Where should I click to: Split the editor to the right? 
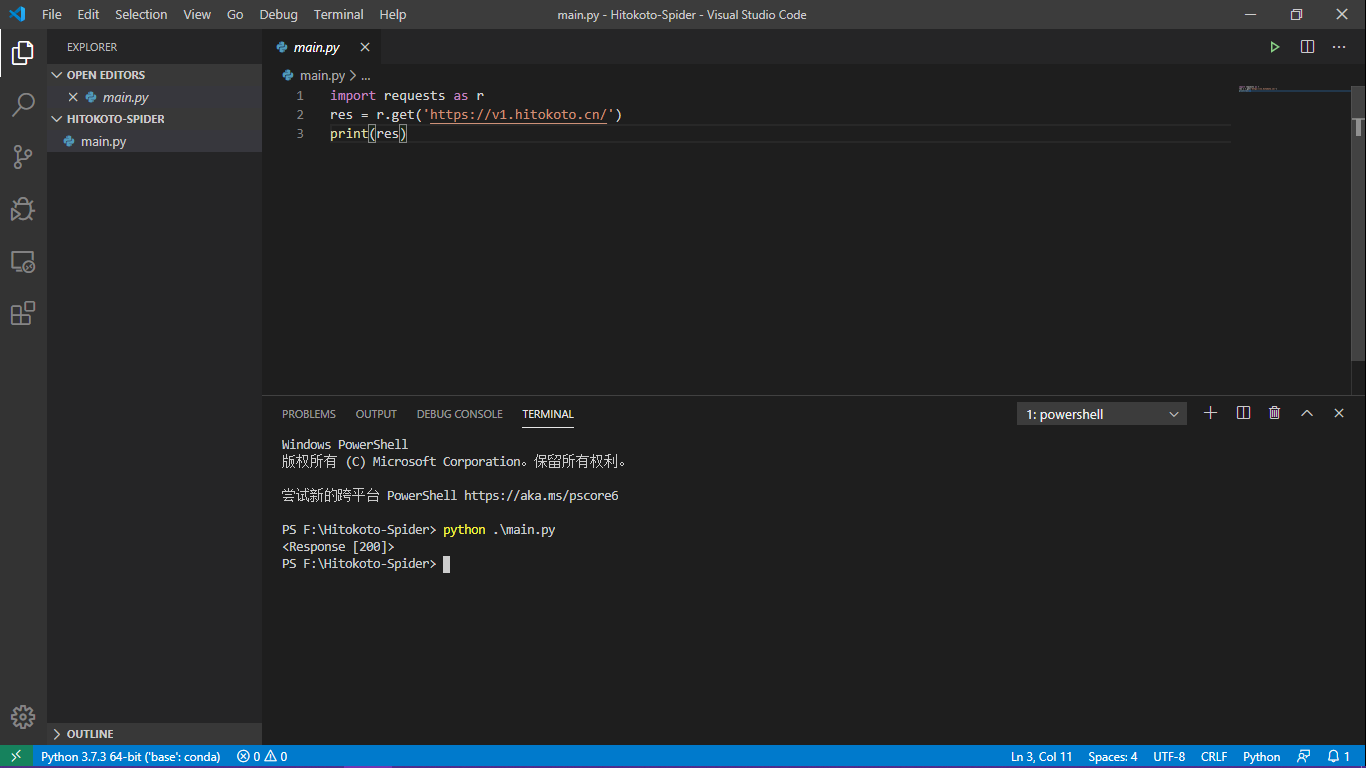click(1307, 47)
